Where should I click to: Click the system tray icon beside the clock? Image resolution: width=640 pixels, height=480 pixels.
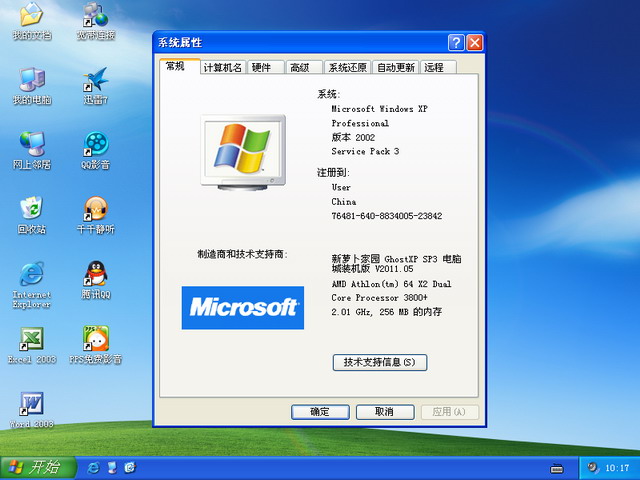pos(593,467)
